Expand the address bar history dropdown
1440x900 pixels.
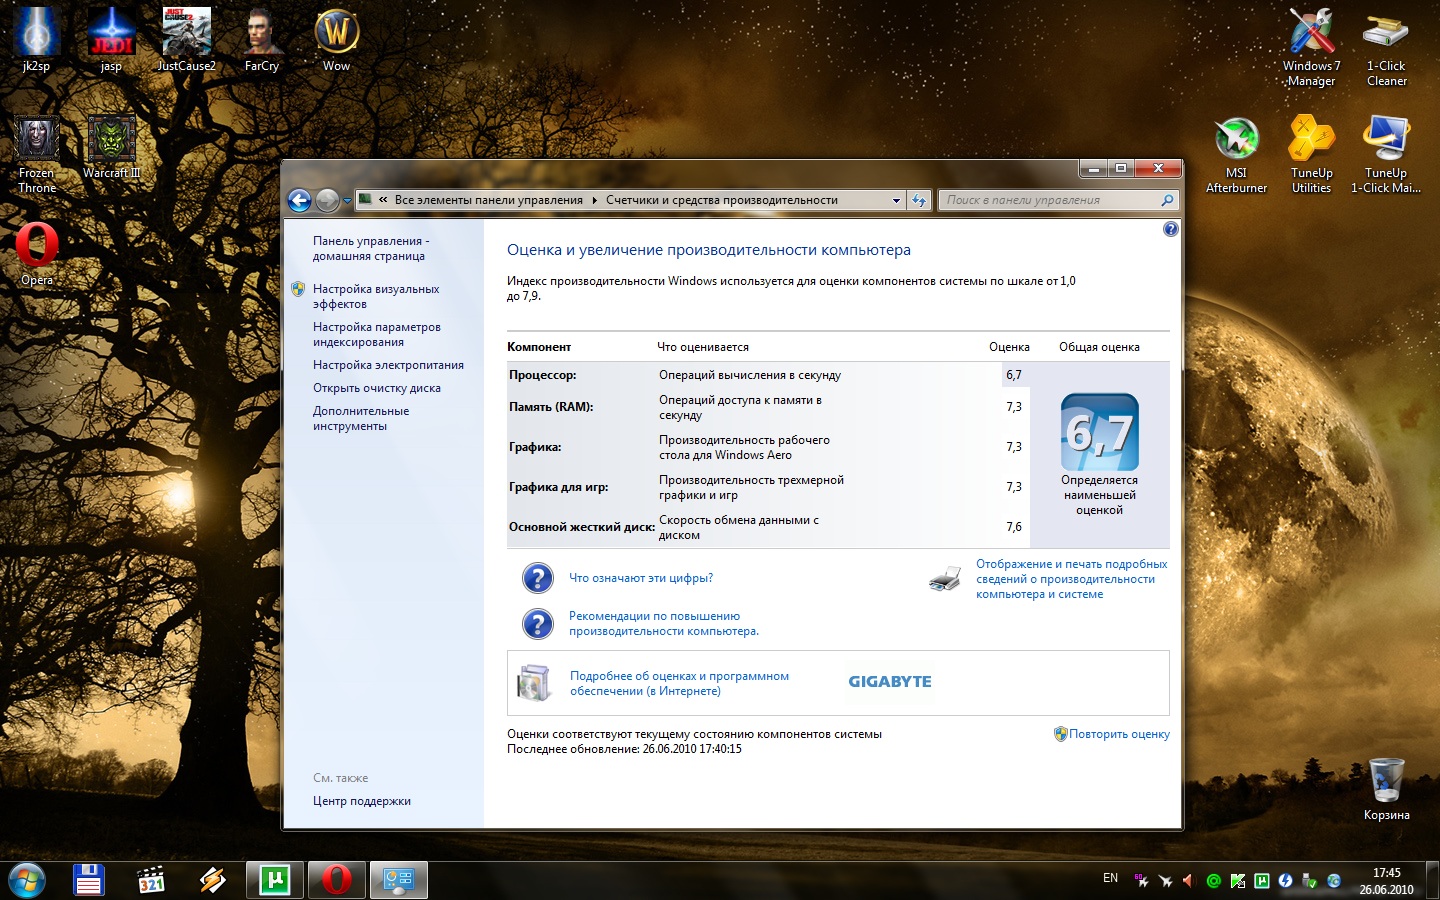896,200
